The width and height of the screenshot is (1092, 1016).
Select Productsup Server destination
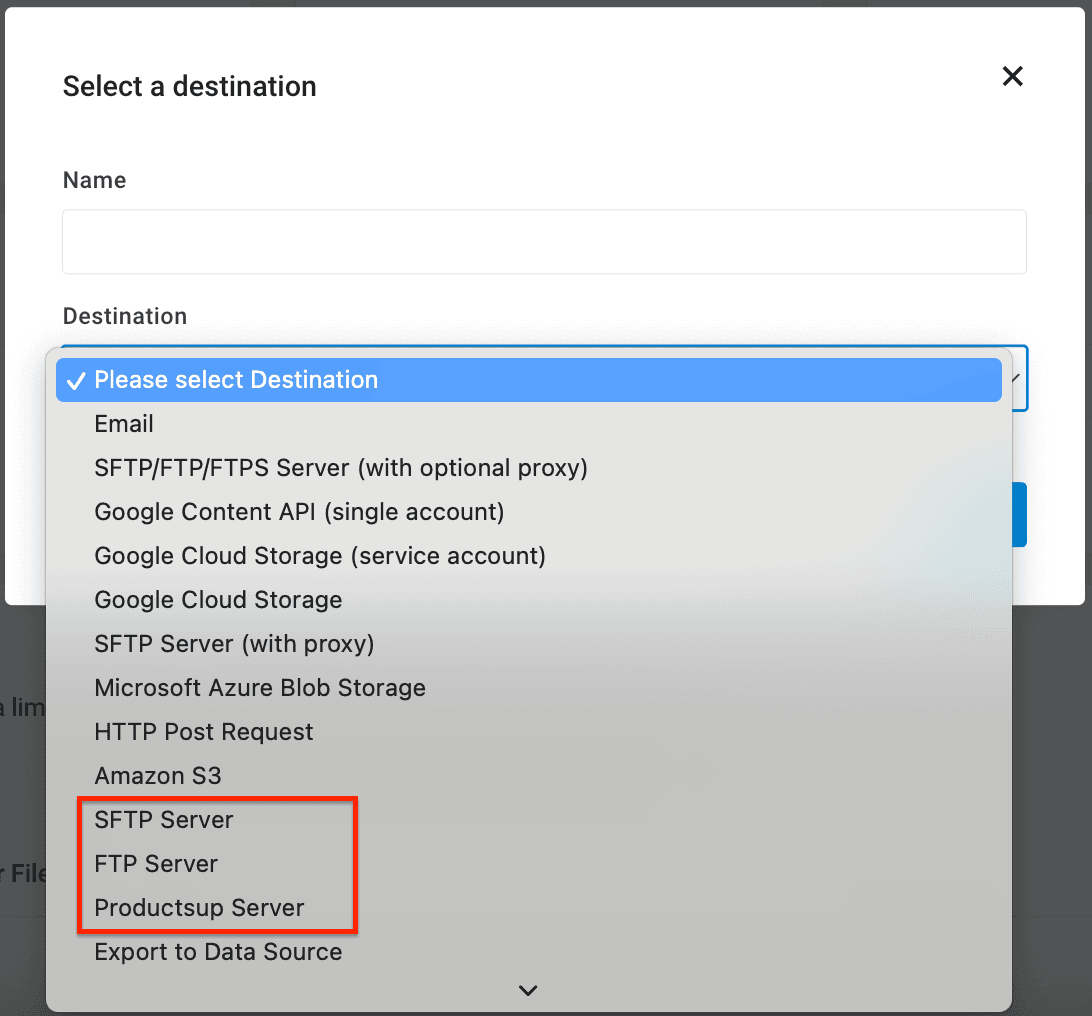point(199,908)
